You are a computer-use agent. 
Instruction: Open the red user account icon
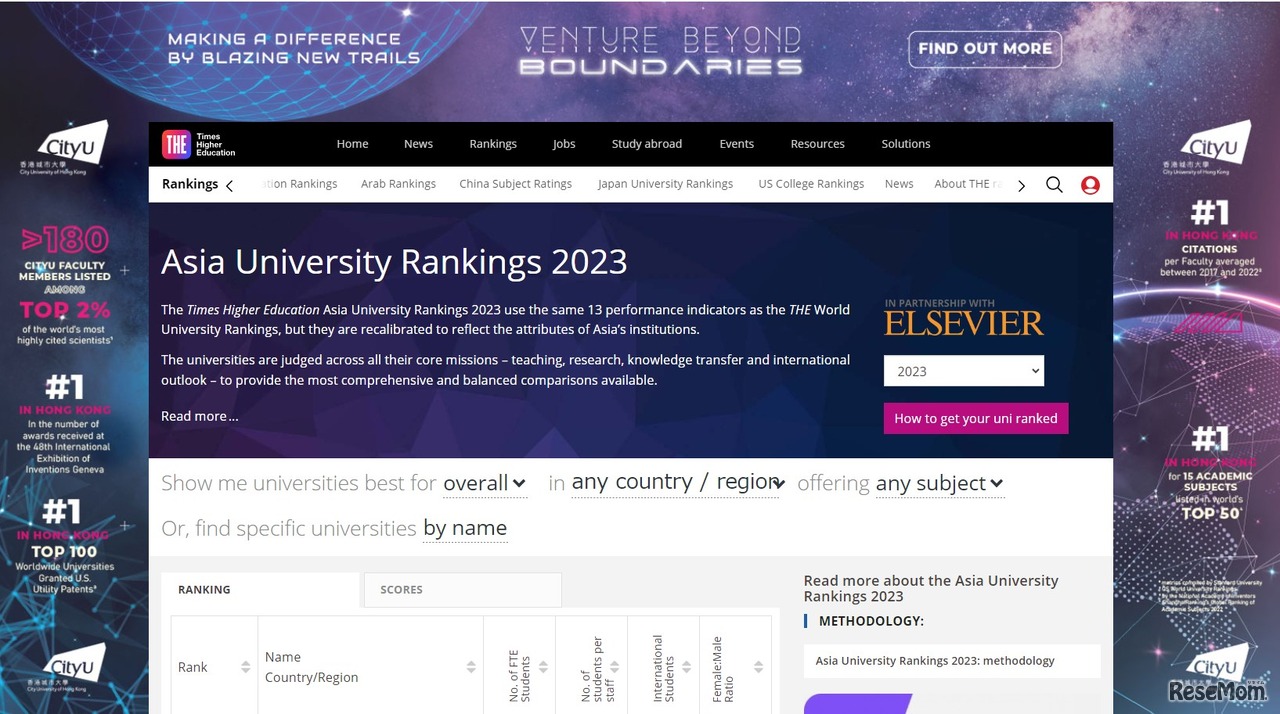coord(1090,185)
